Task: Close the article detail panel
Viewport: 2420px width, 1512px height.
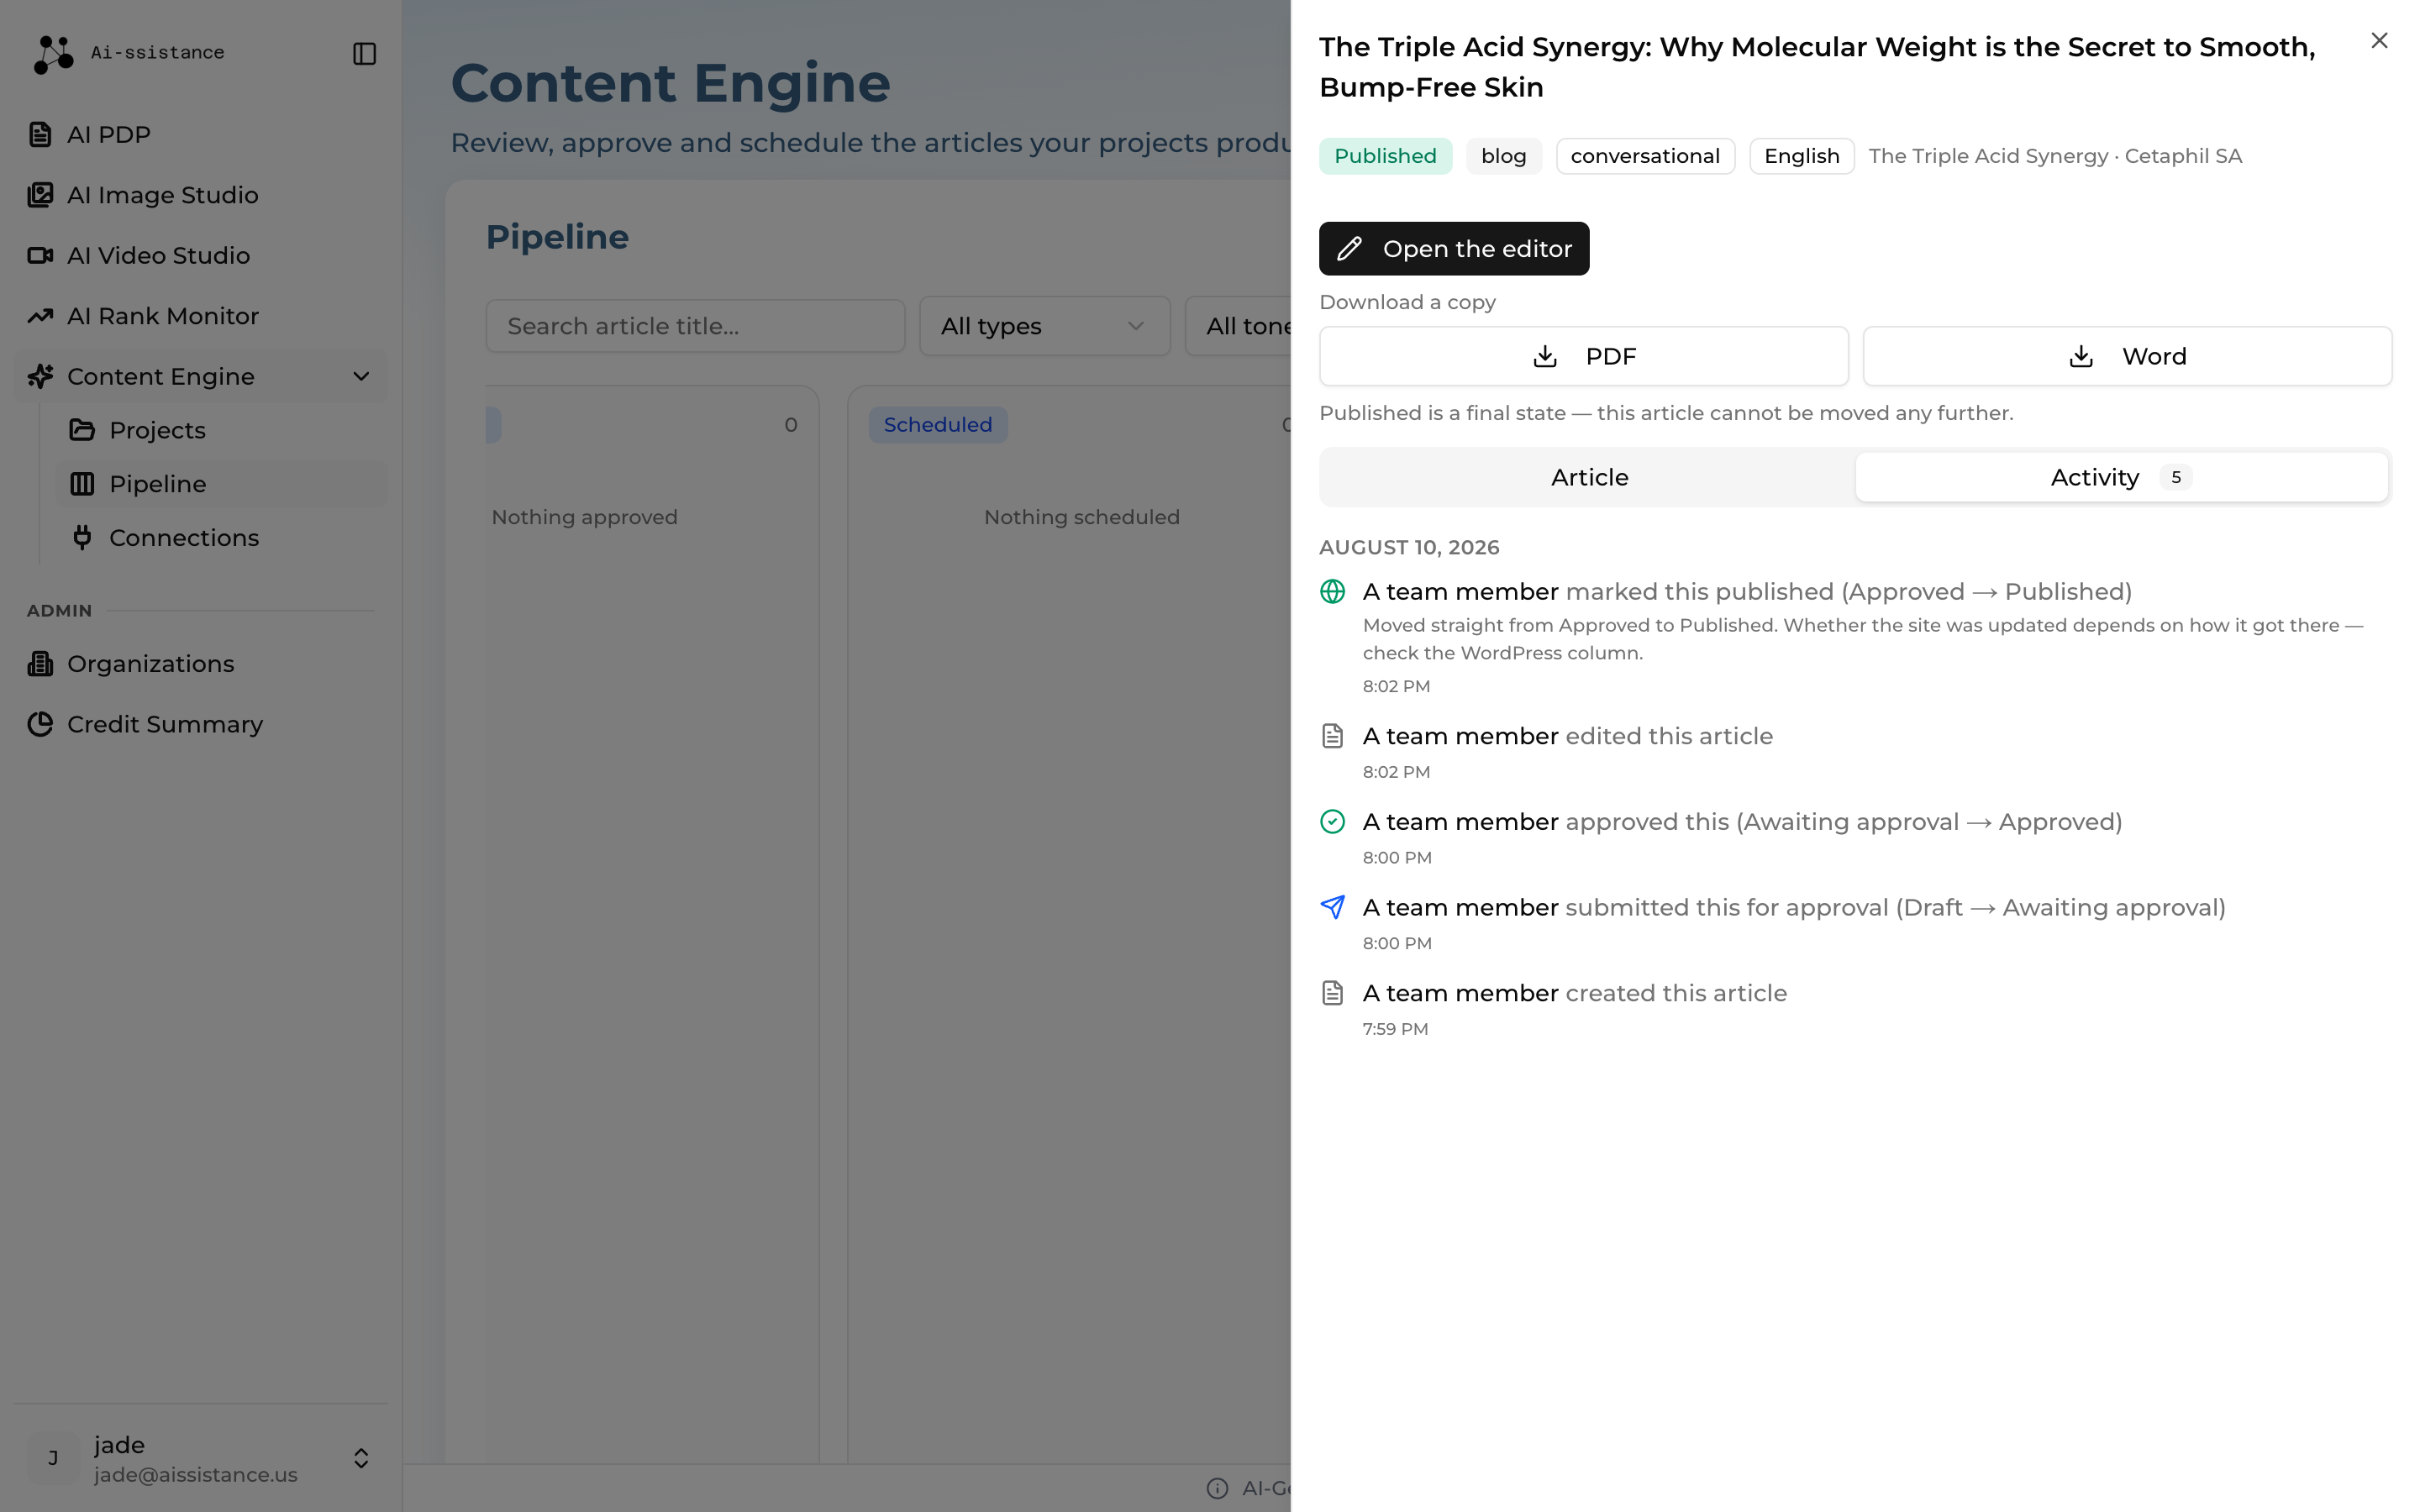Action: 2378,41
